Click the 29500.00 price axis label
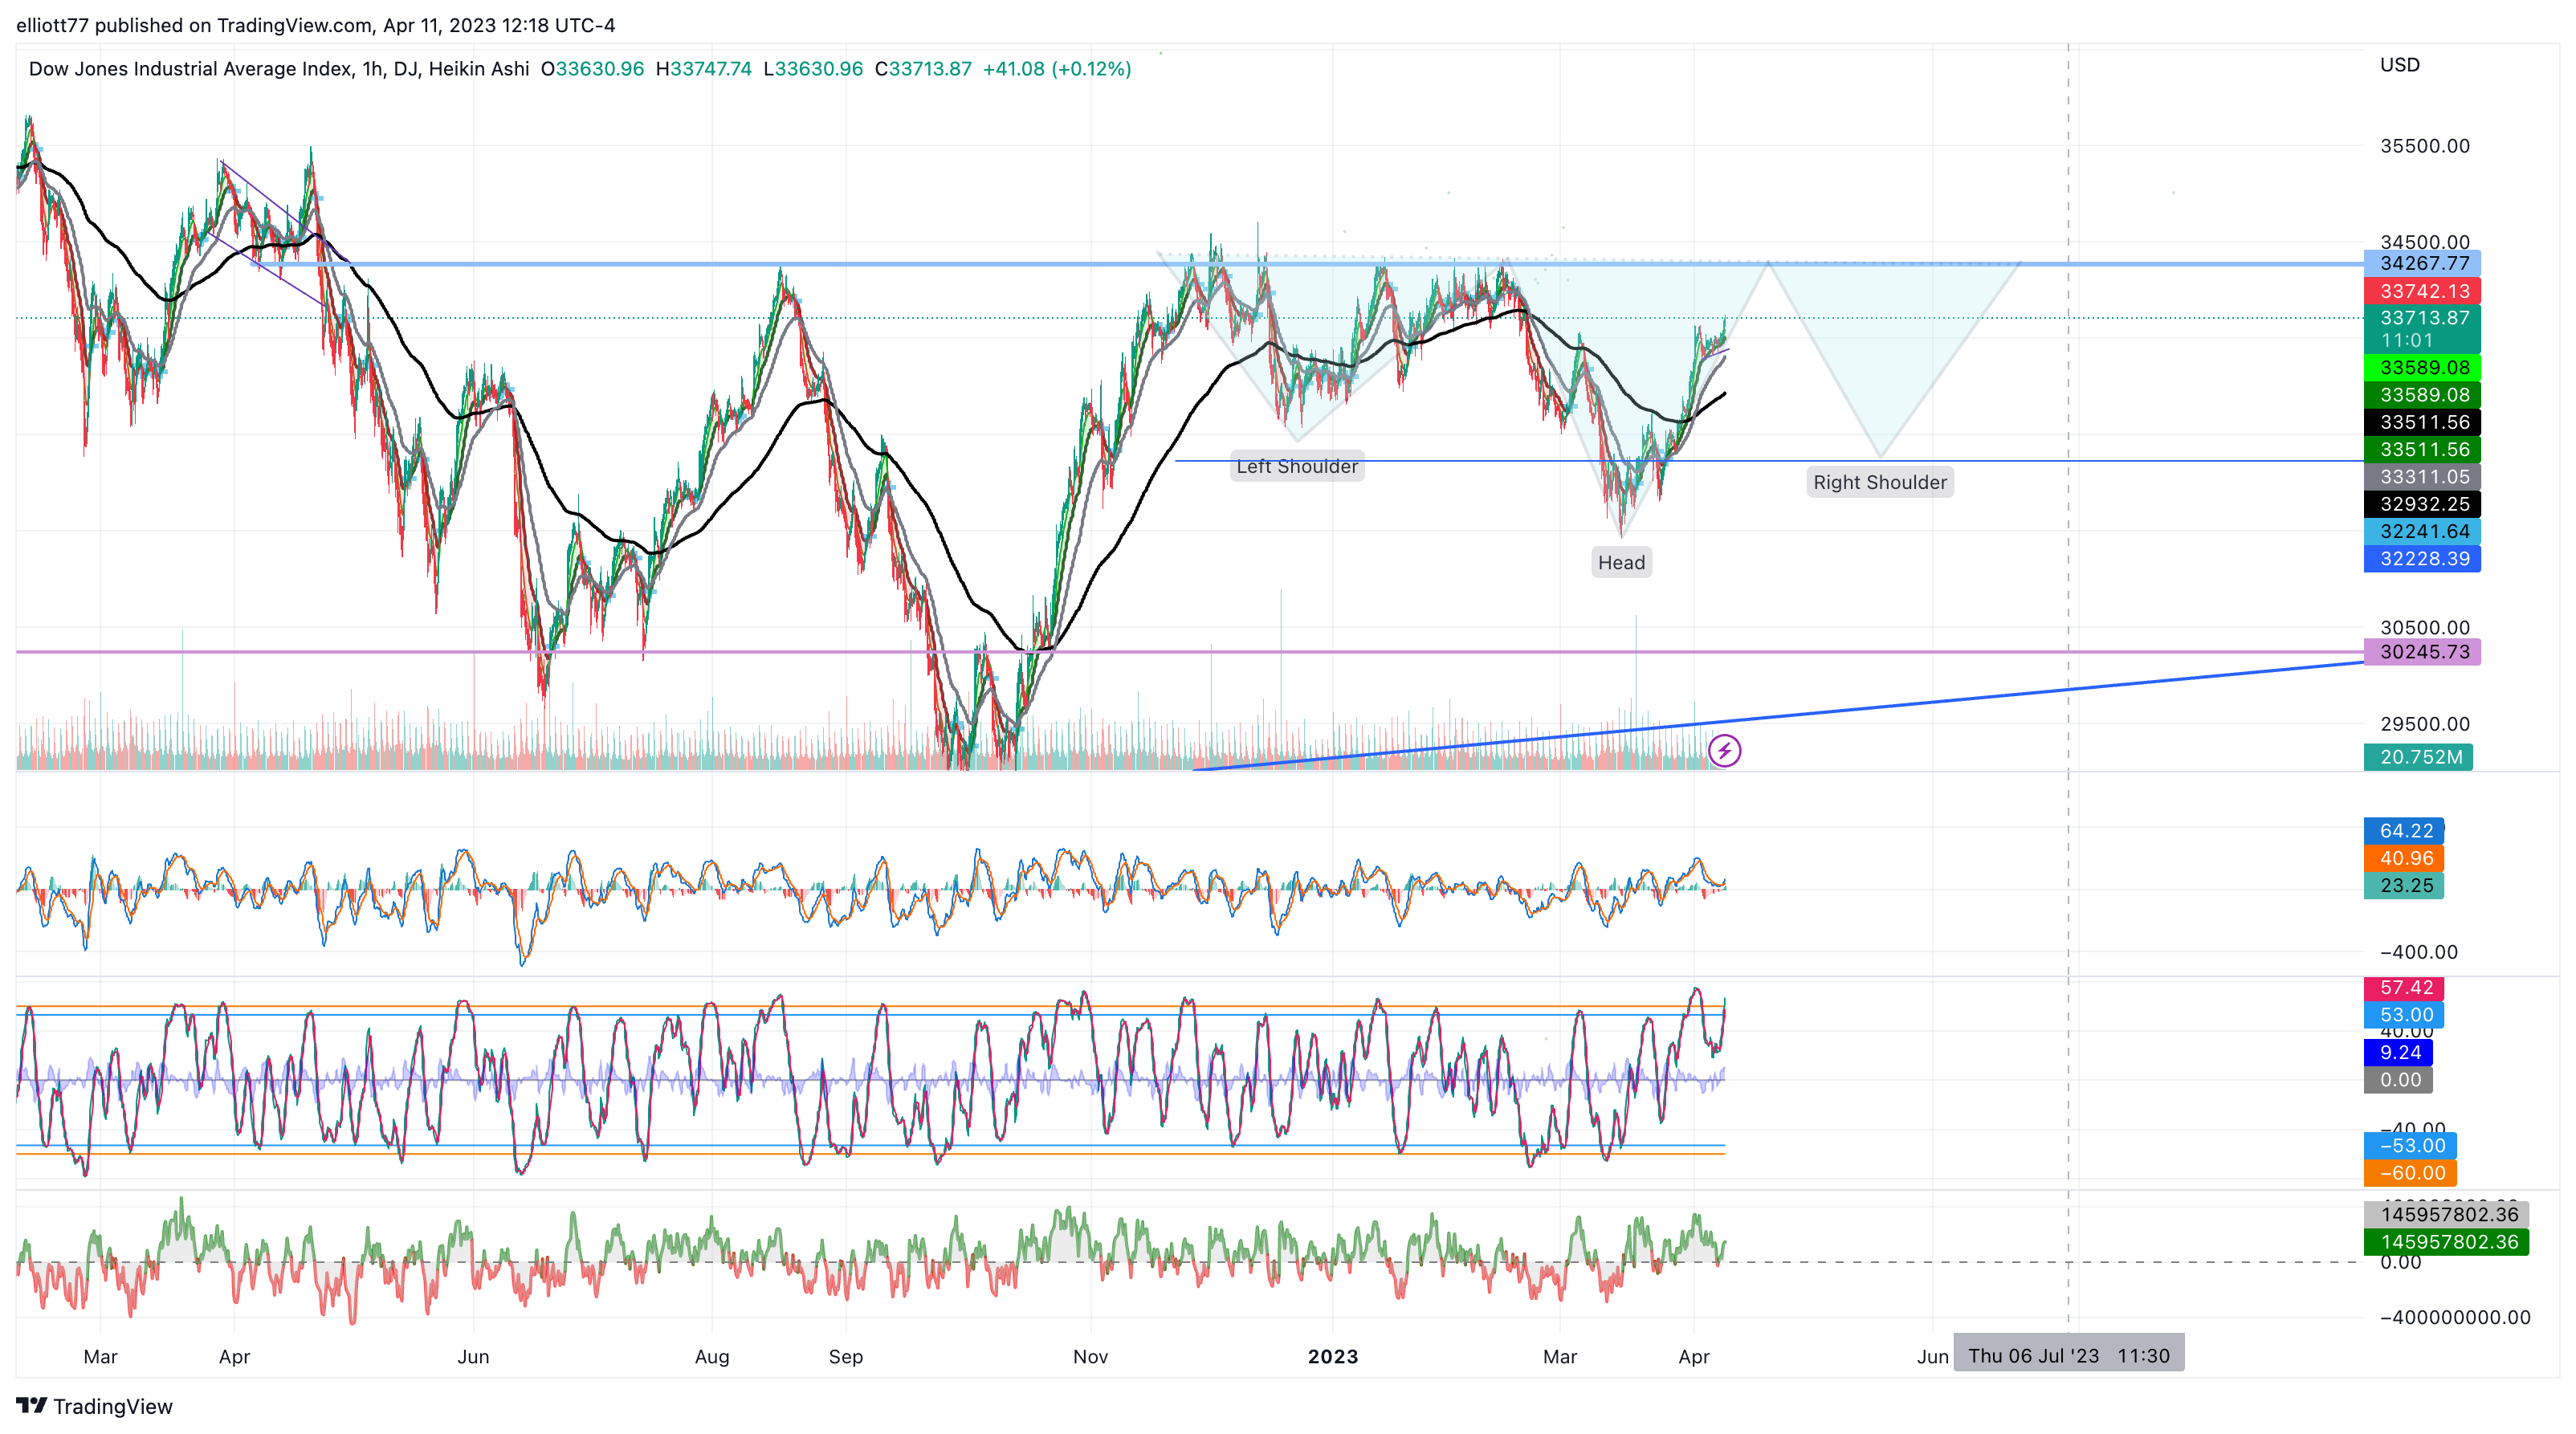The image size is (2576, 1434). (x=2424, y=724)
